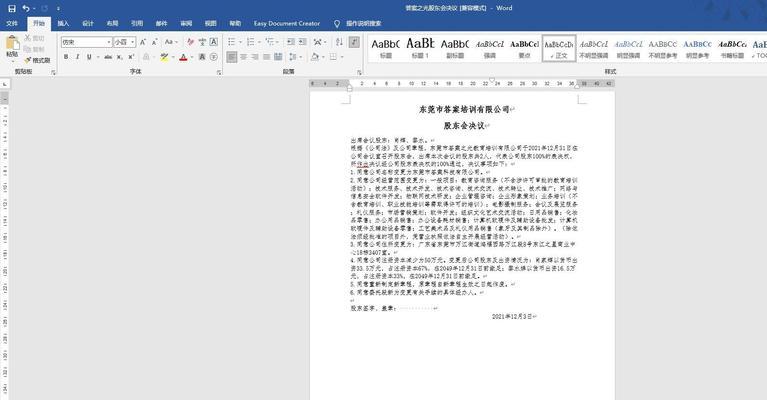Toggle Bold formatting
Screen dimensions: 767x400
(66, 57)
